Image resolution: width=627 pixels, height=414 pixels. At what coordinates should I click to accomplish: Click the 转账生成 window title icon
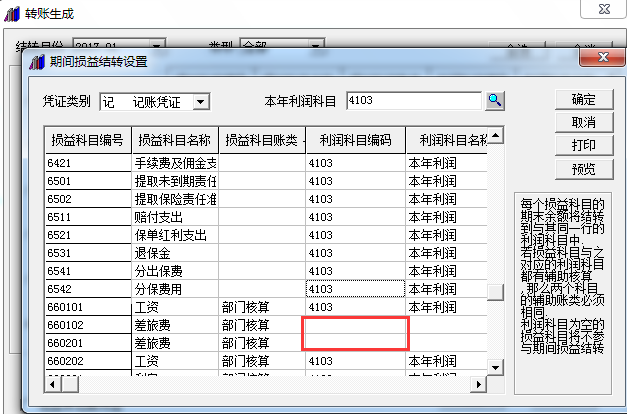(x=12, y=14)
